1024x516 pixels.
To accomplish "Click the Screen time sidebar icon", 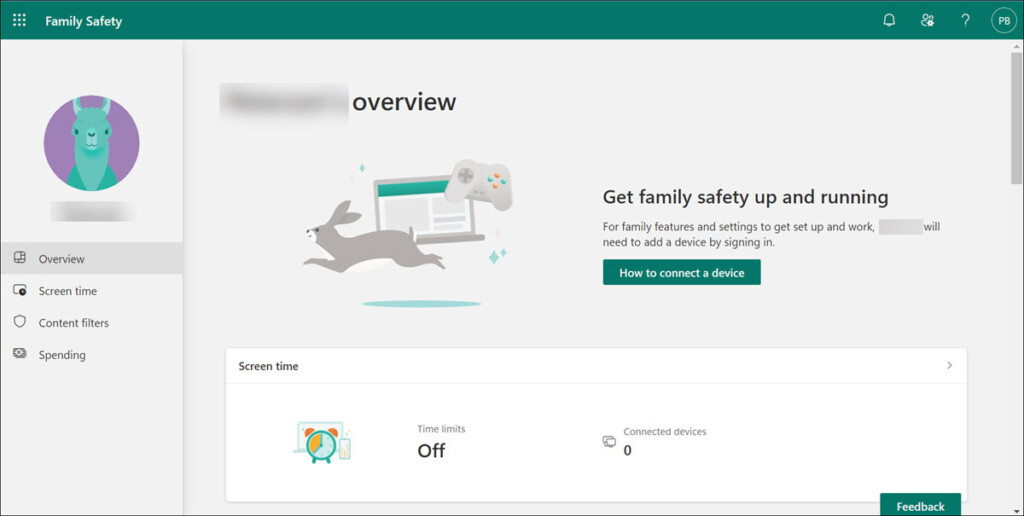I will 20,290.
